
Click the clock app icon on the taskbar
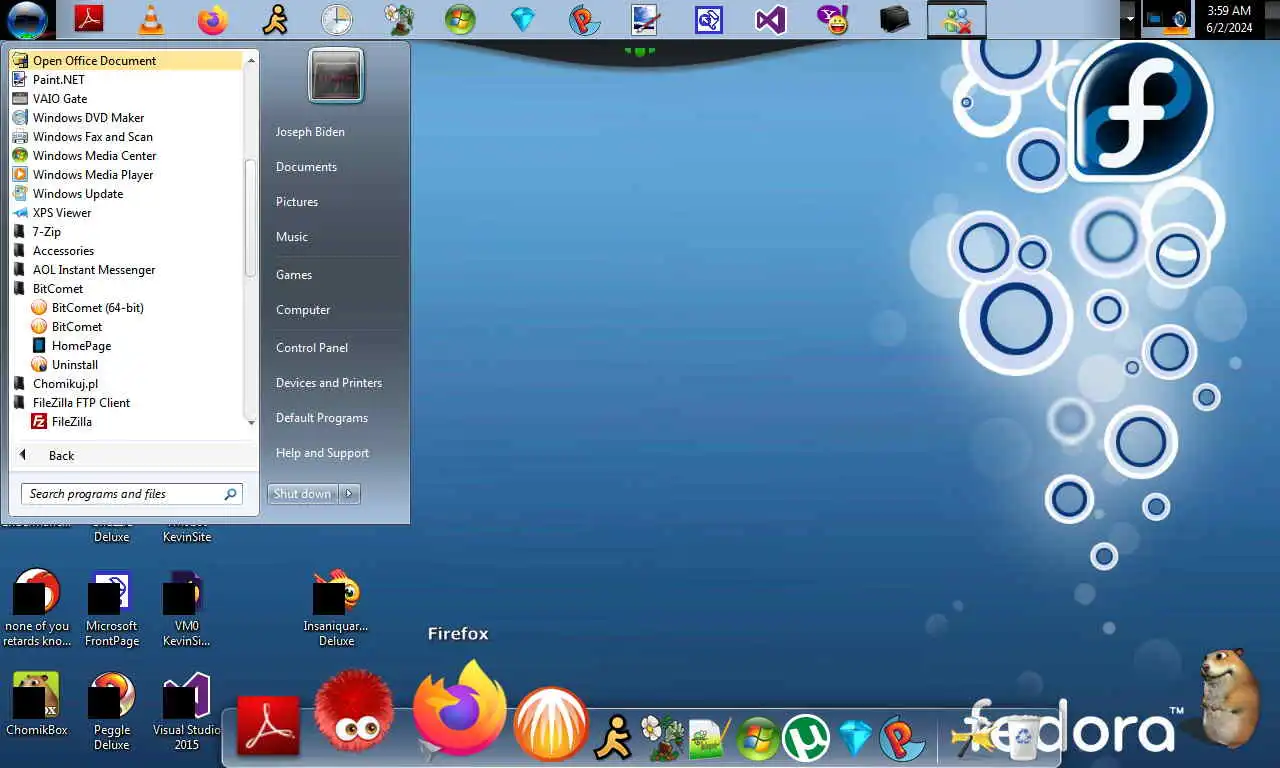pyautogui.click(x=337, y=19)
